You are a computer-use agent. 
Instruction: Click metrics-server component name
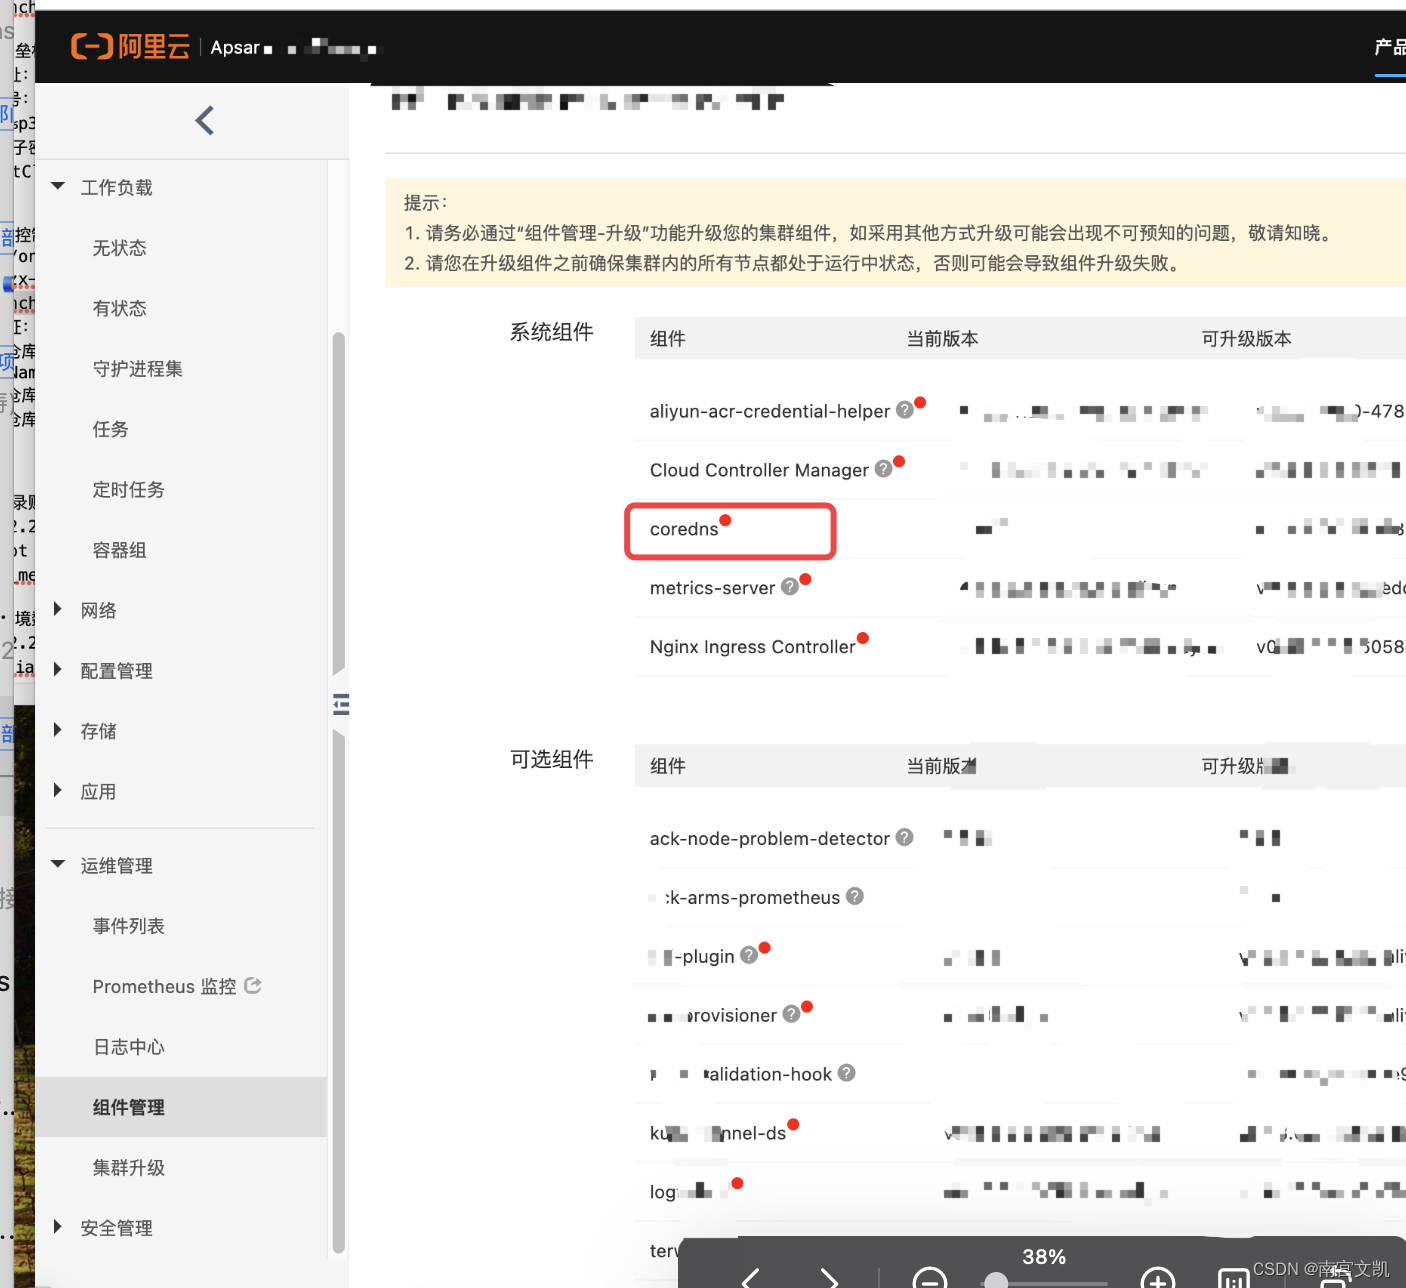click(x=712, y=588)
